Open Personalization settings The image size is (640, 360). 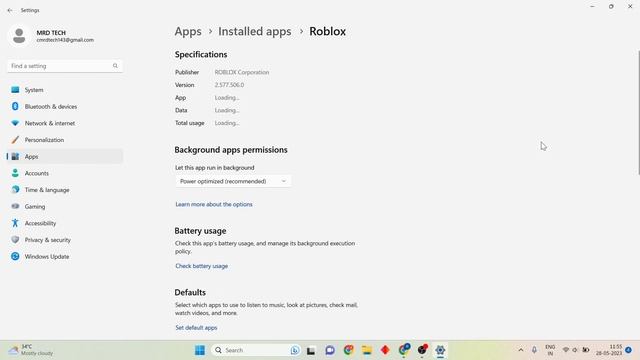65,140
